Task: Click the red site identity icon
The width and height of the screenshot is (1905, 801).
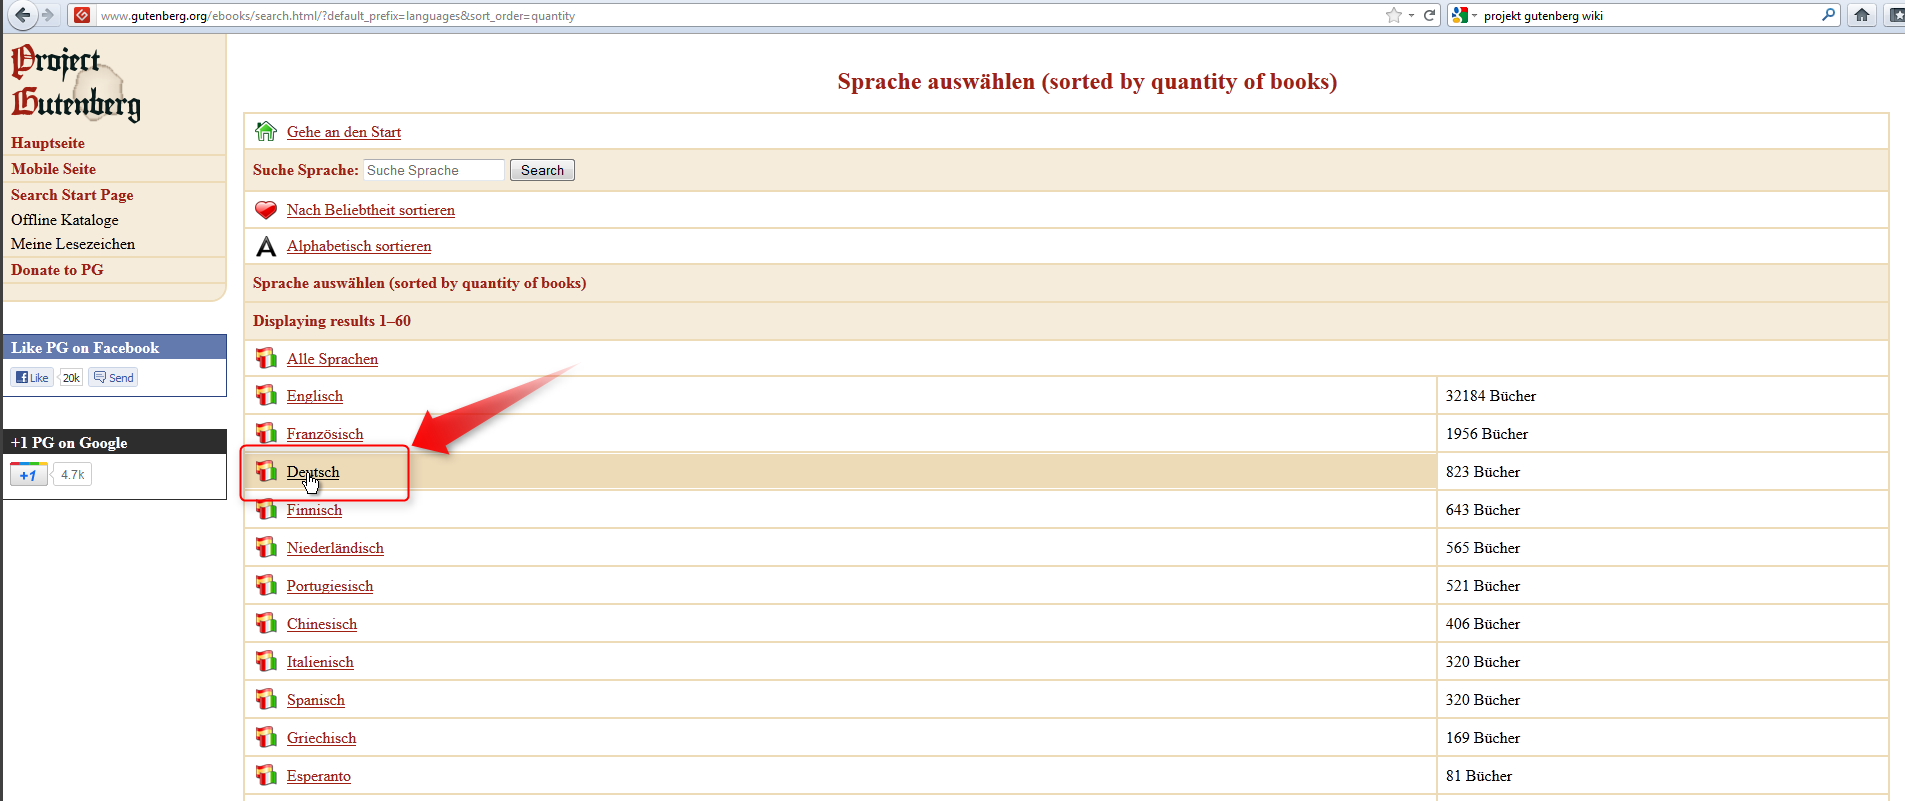Action: 82,15
